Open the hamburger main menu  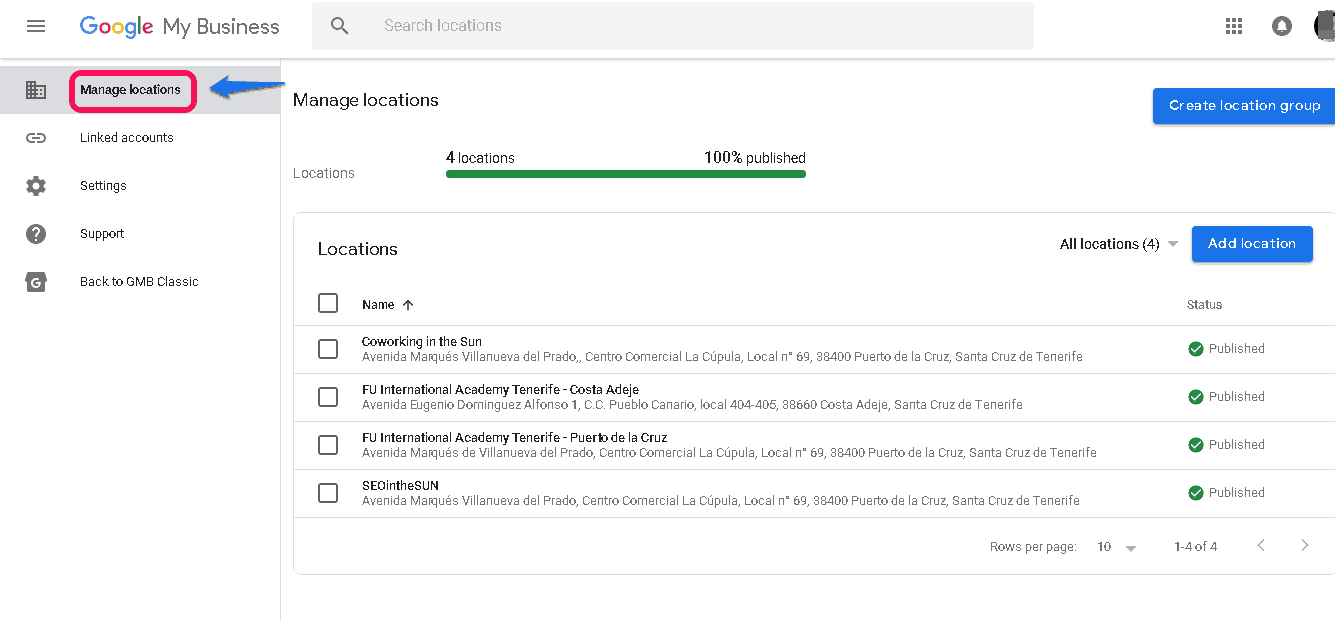click(36, 26)
